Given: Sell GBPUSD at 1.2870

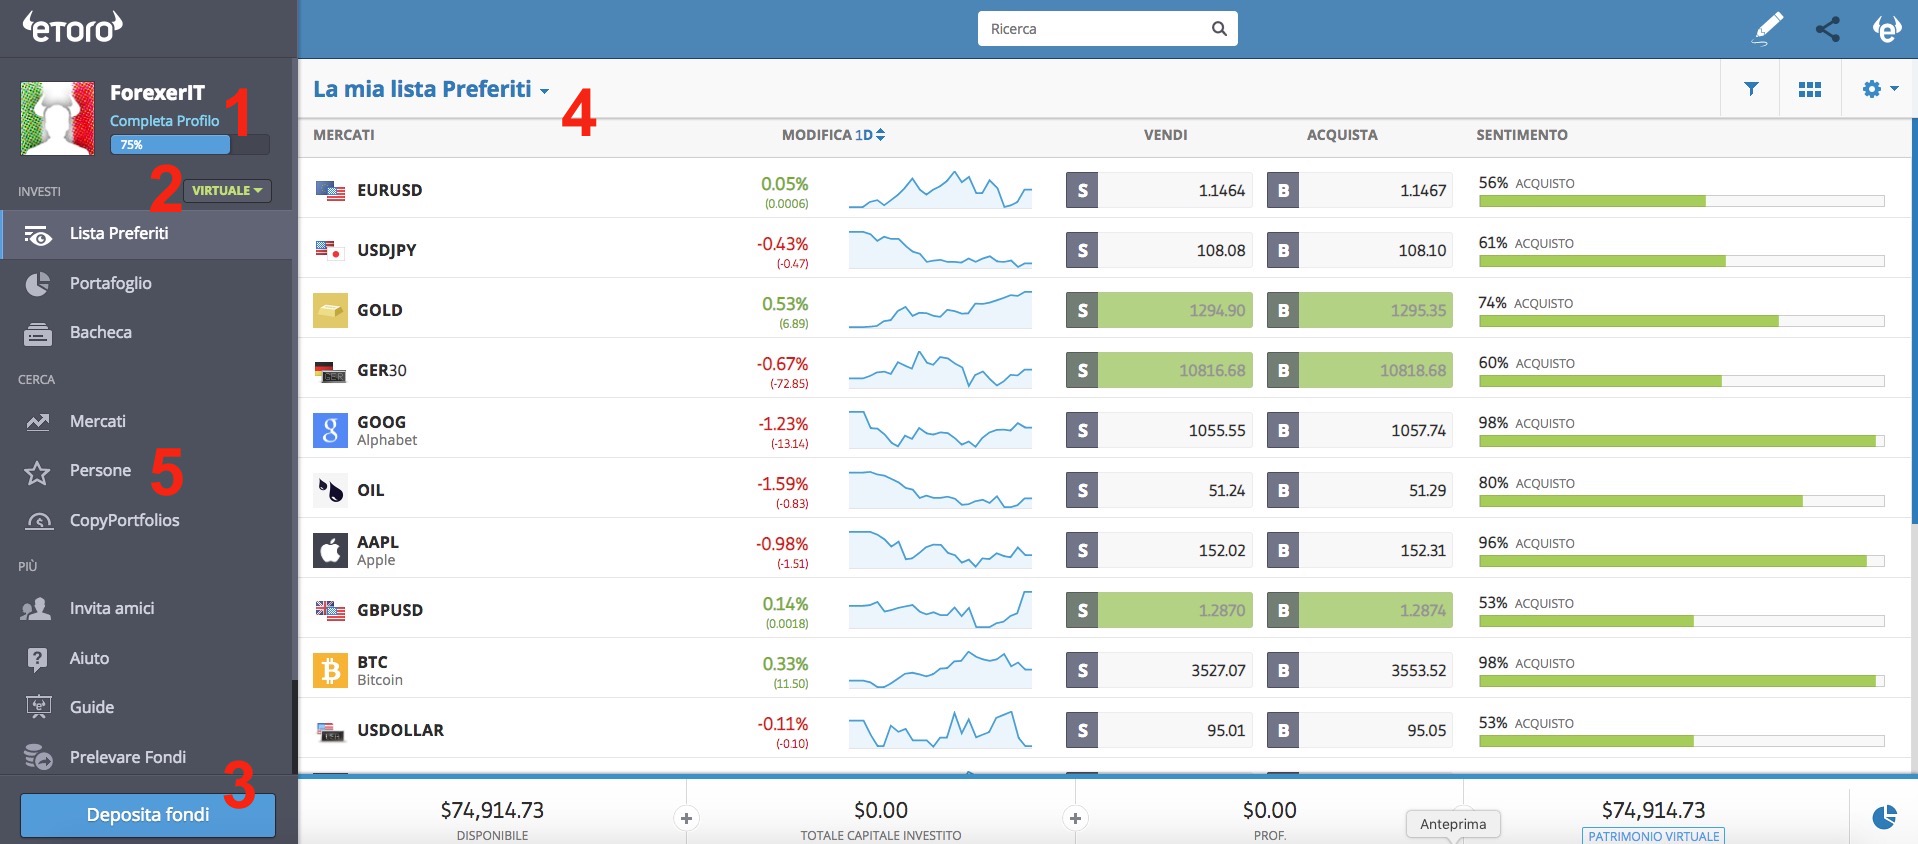Looking at the screenshot, I should coord(1159,610).
